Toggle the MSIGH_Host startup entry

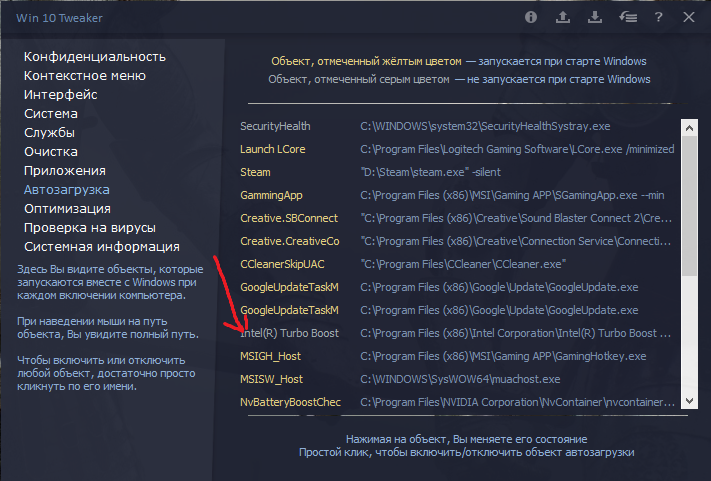click(x=271, y=356)
